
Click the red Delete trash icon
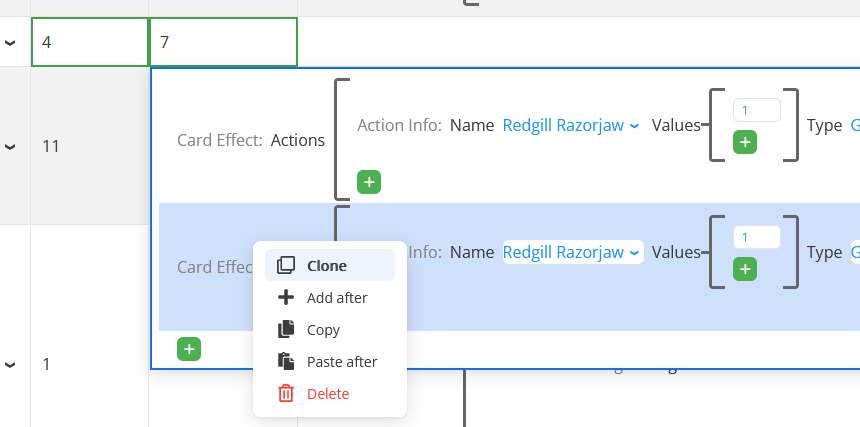pyautogui.click(x=286, y=394)
